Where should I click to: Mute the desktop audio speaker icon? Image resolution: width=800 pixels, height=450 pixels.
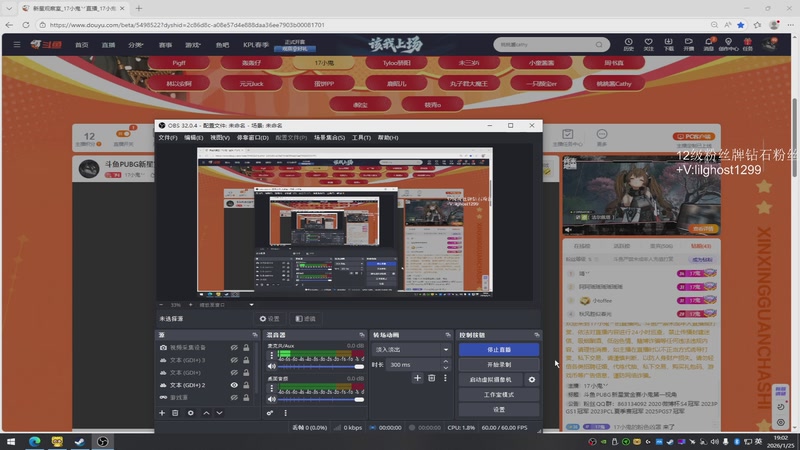pos(271,399)
